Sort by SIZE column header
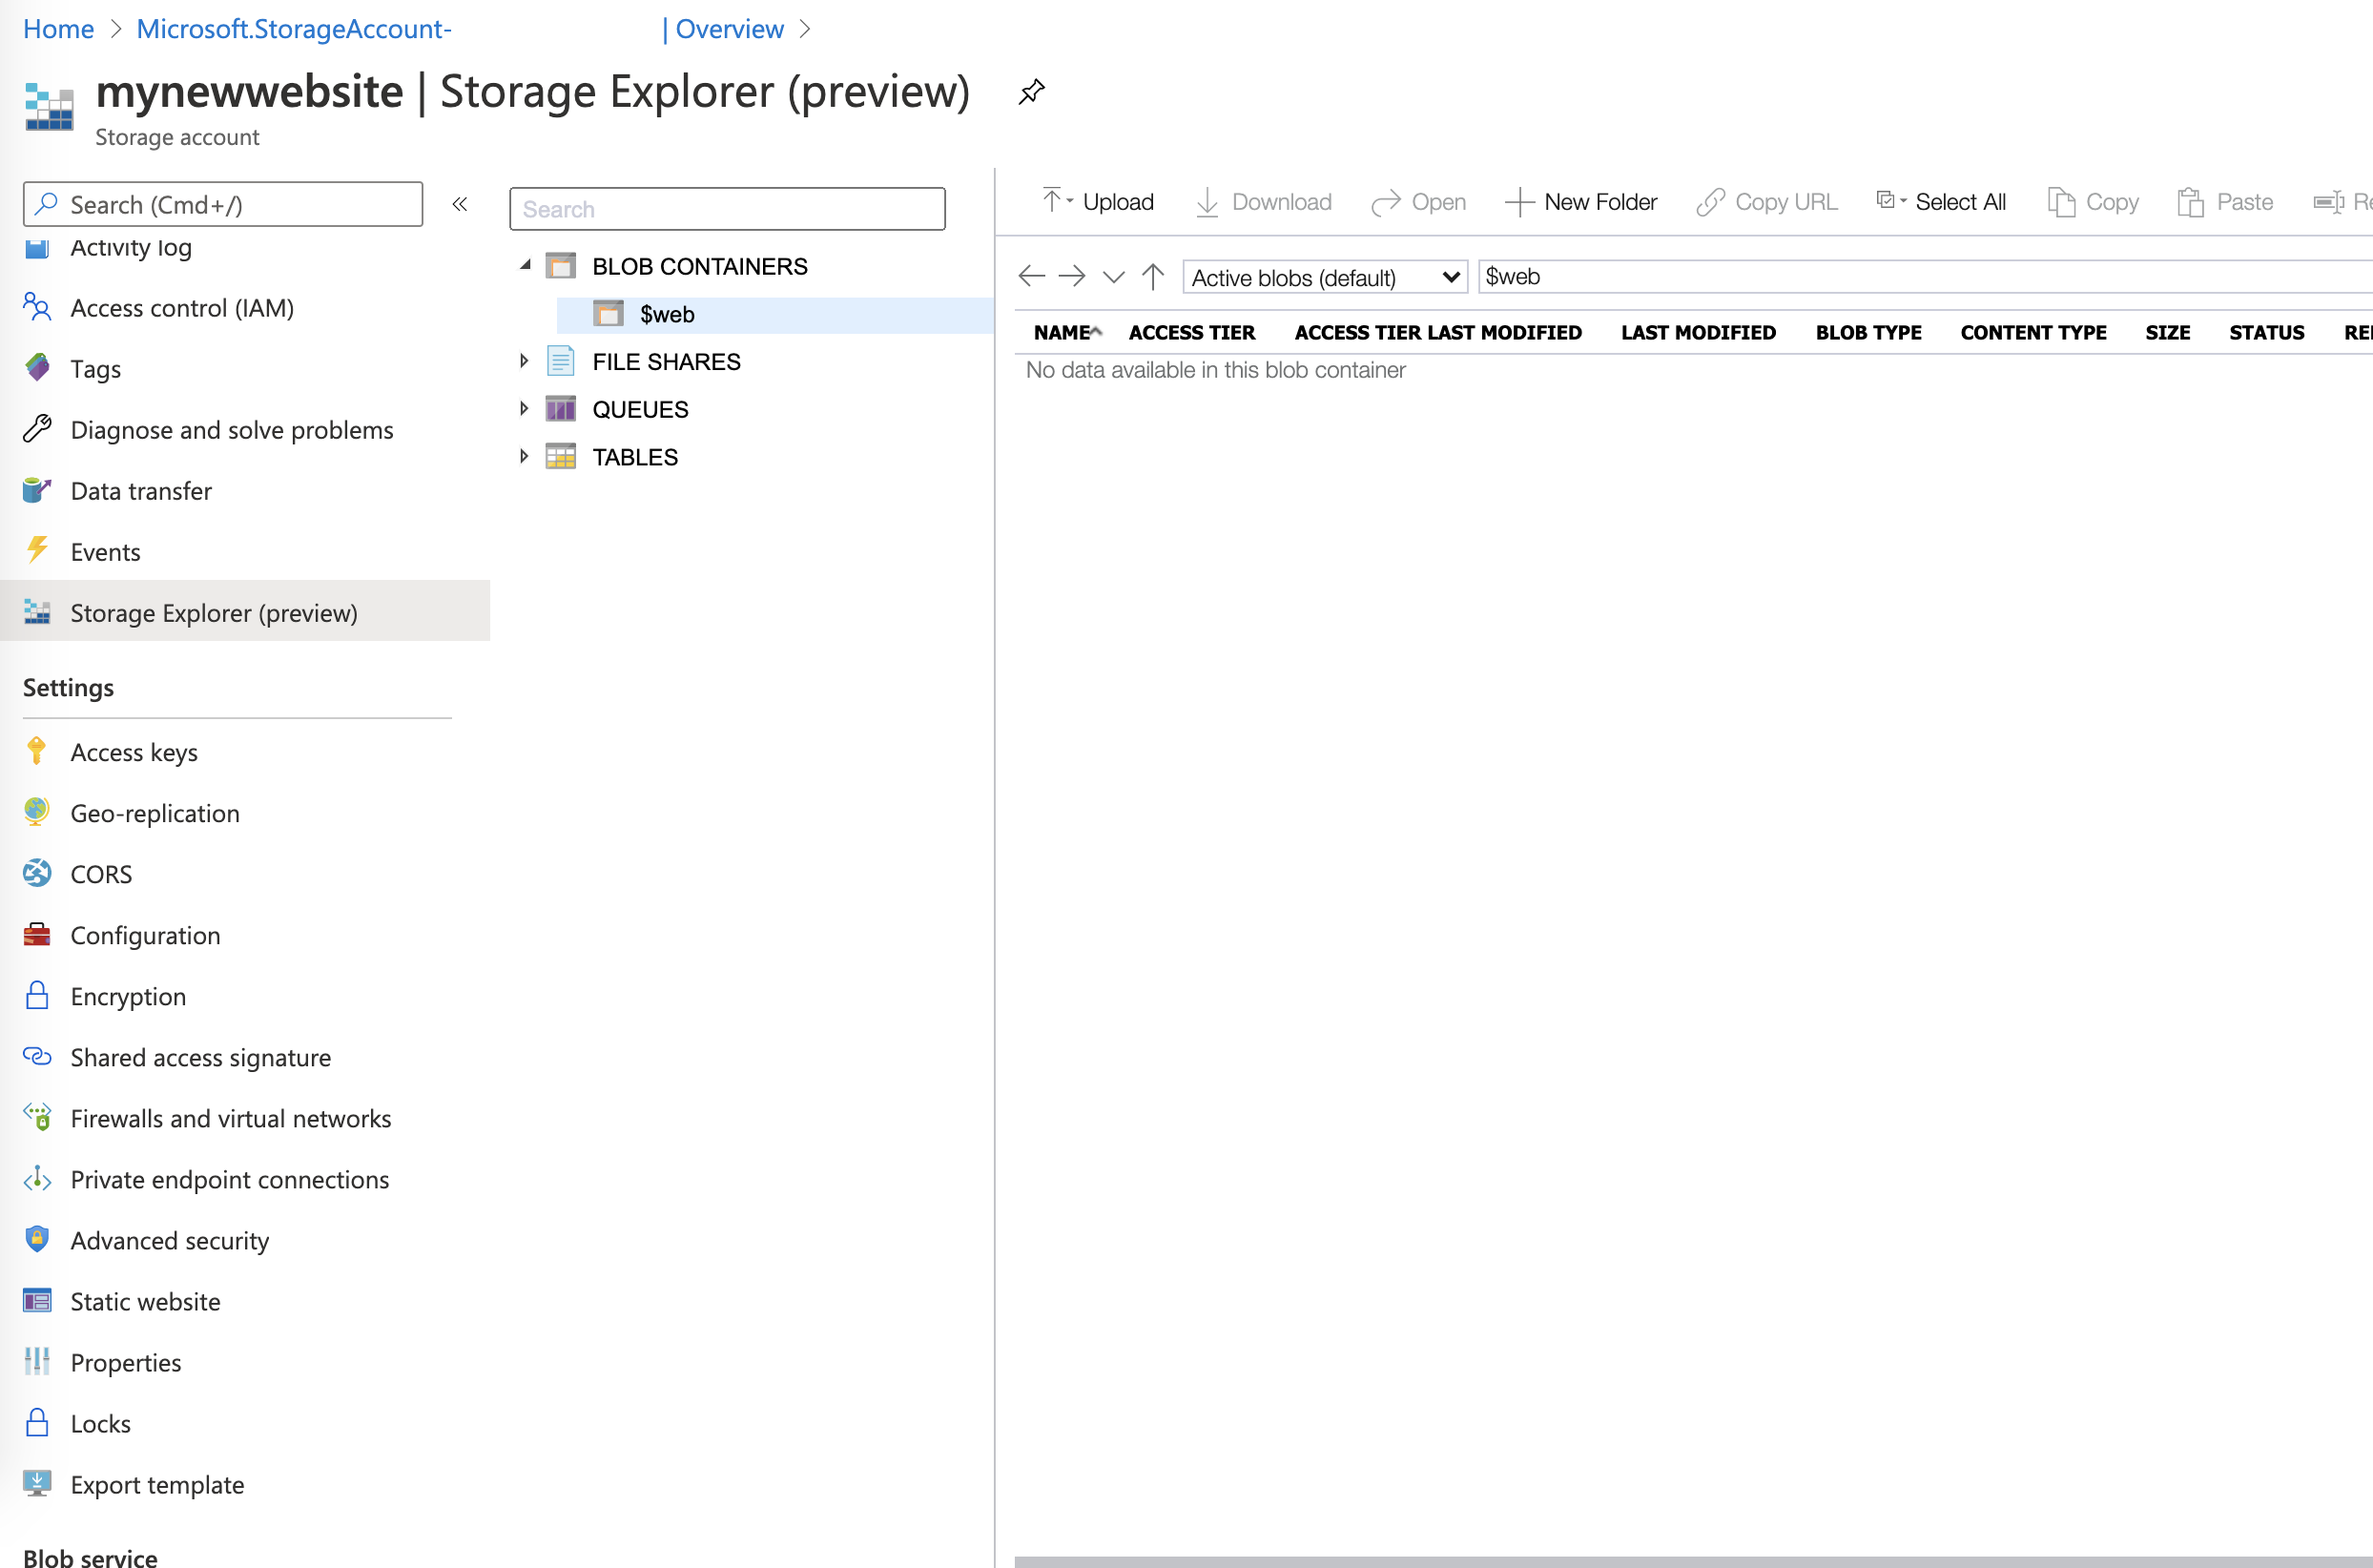The width and height of the screenshot is (2373, 1568). (x=2167, y=332)
